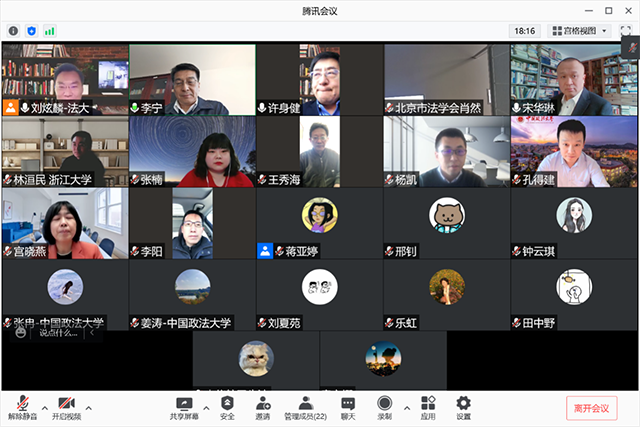Click the emoji icon in chat bar
Image resolution: width=640 pixels, height=427 pixels.
click(20, 333)
